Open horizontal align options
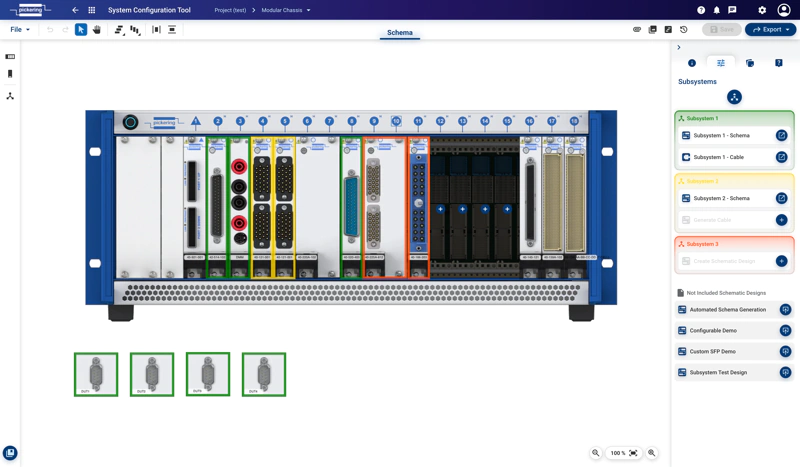Viewport: 800px width, 467px height. point(119,30)
